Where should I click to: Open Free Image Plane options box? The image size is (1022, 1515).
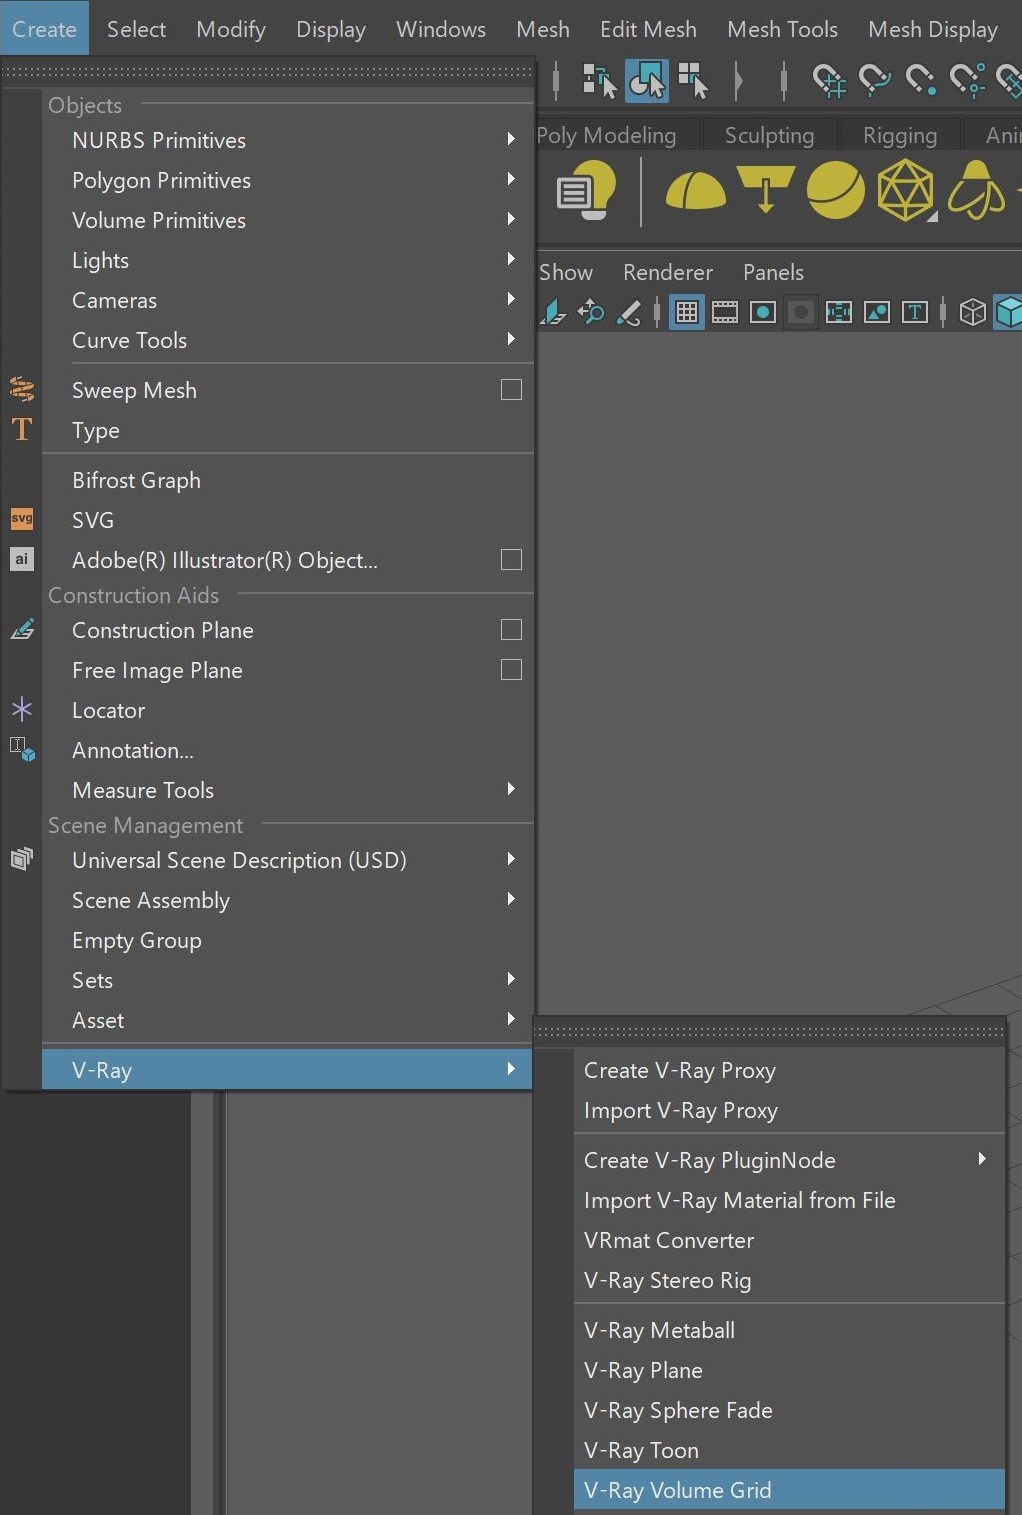click(511, 670)
